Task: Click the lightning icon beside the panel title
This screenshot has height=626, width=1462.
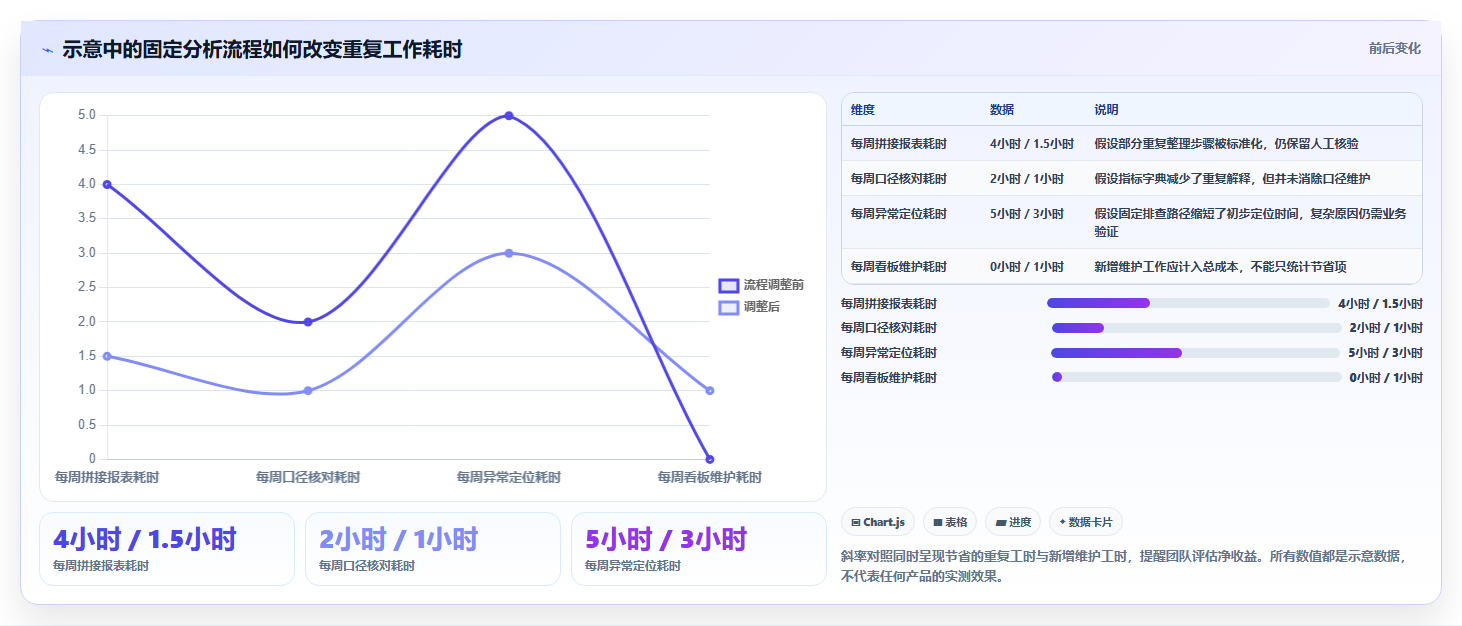Action: tap(47, 50)
